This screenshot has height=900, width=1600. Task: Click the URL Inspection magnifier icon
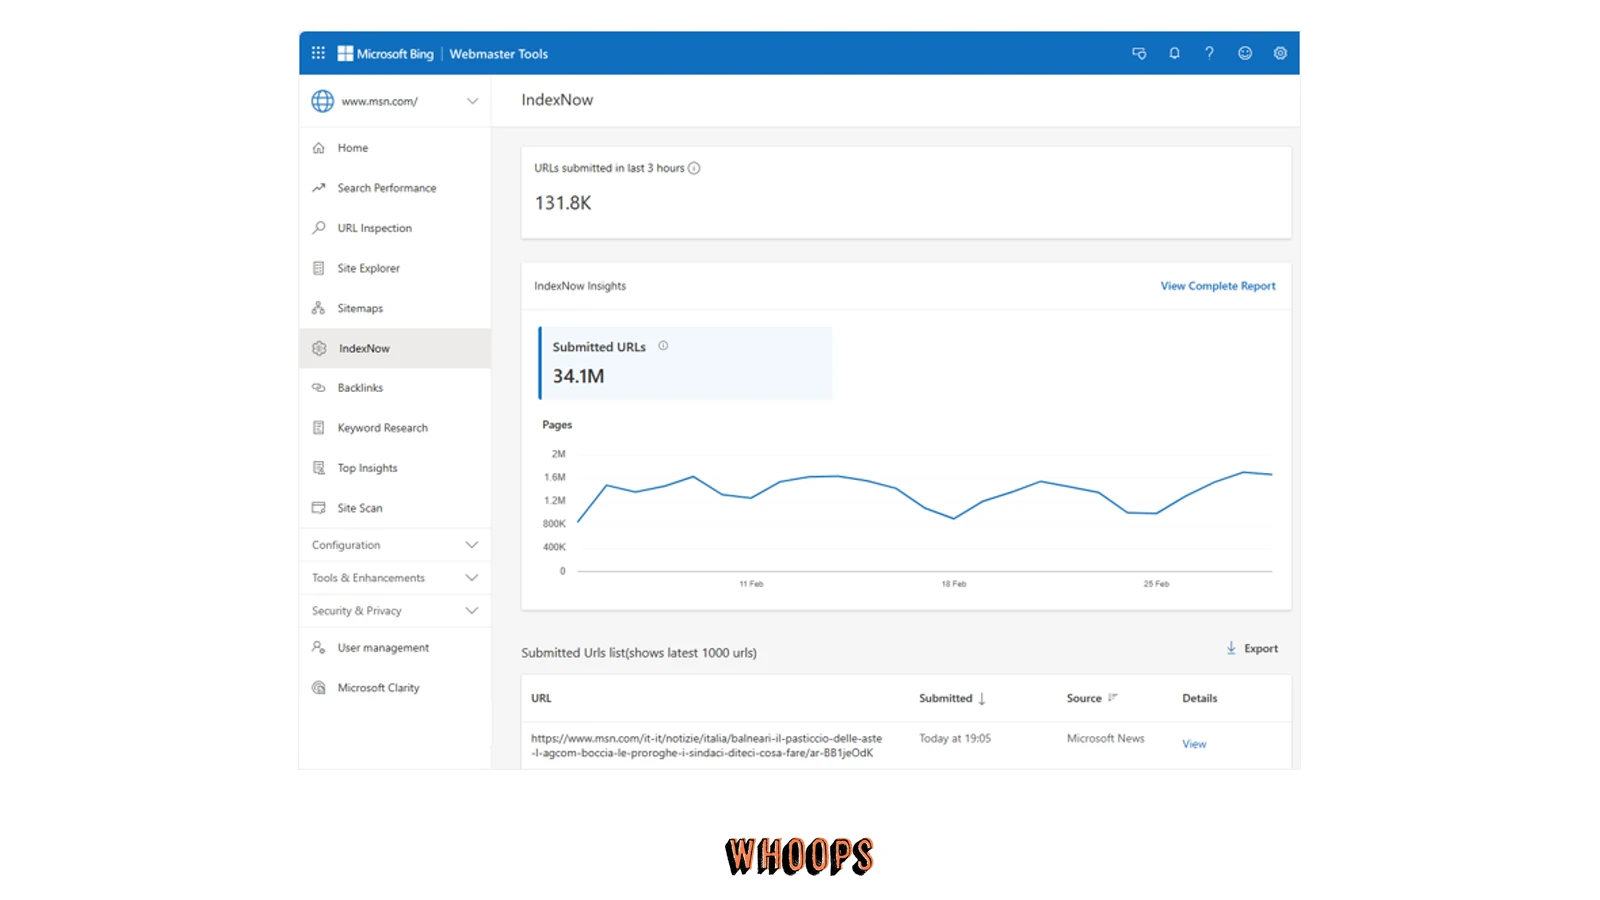318,228
